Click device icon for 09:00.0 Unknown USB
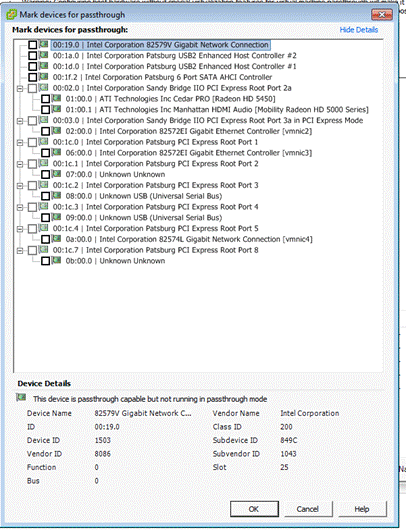Screen dimensions: 406x530 point(56,217)
